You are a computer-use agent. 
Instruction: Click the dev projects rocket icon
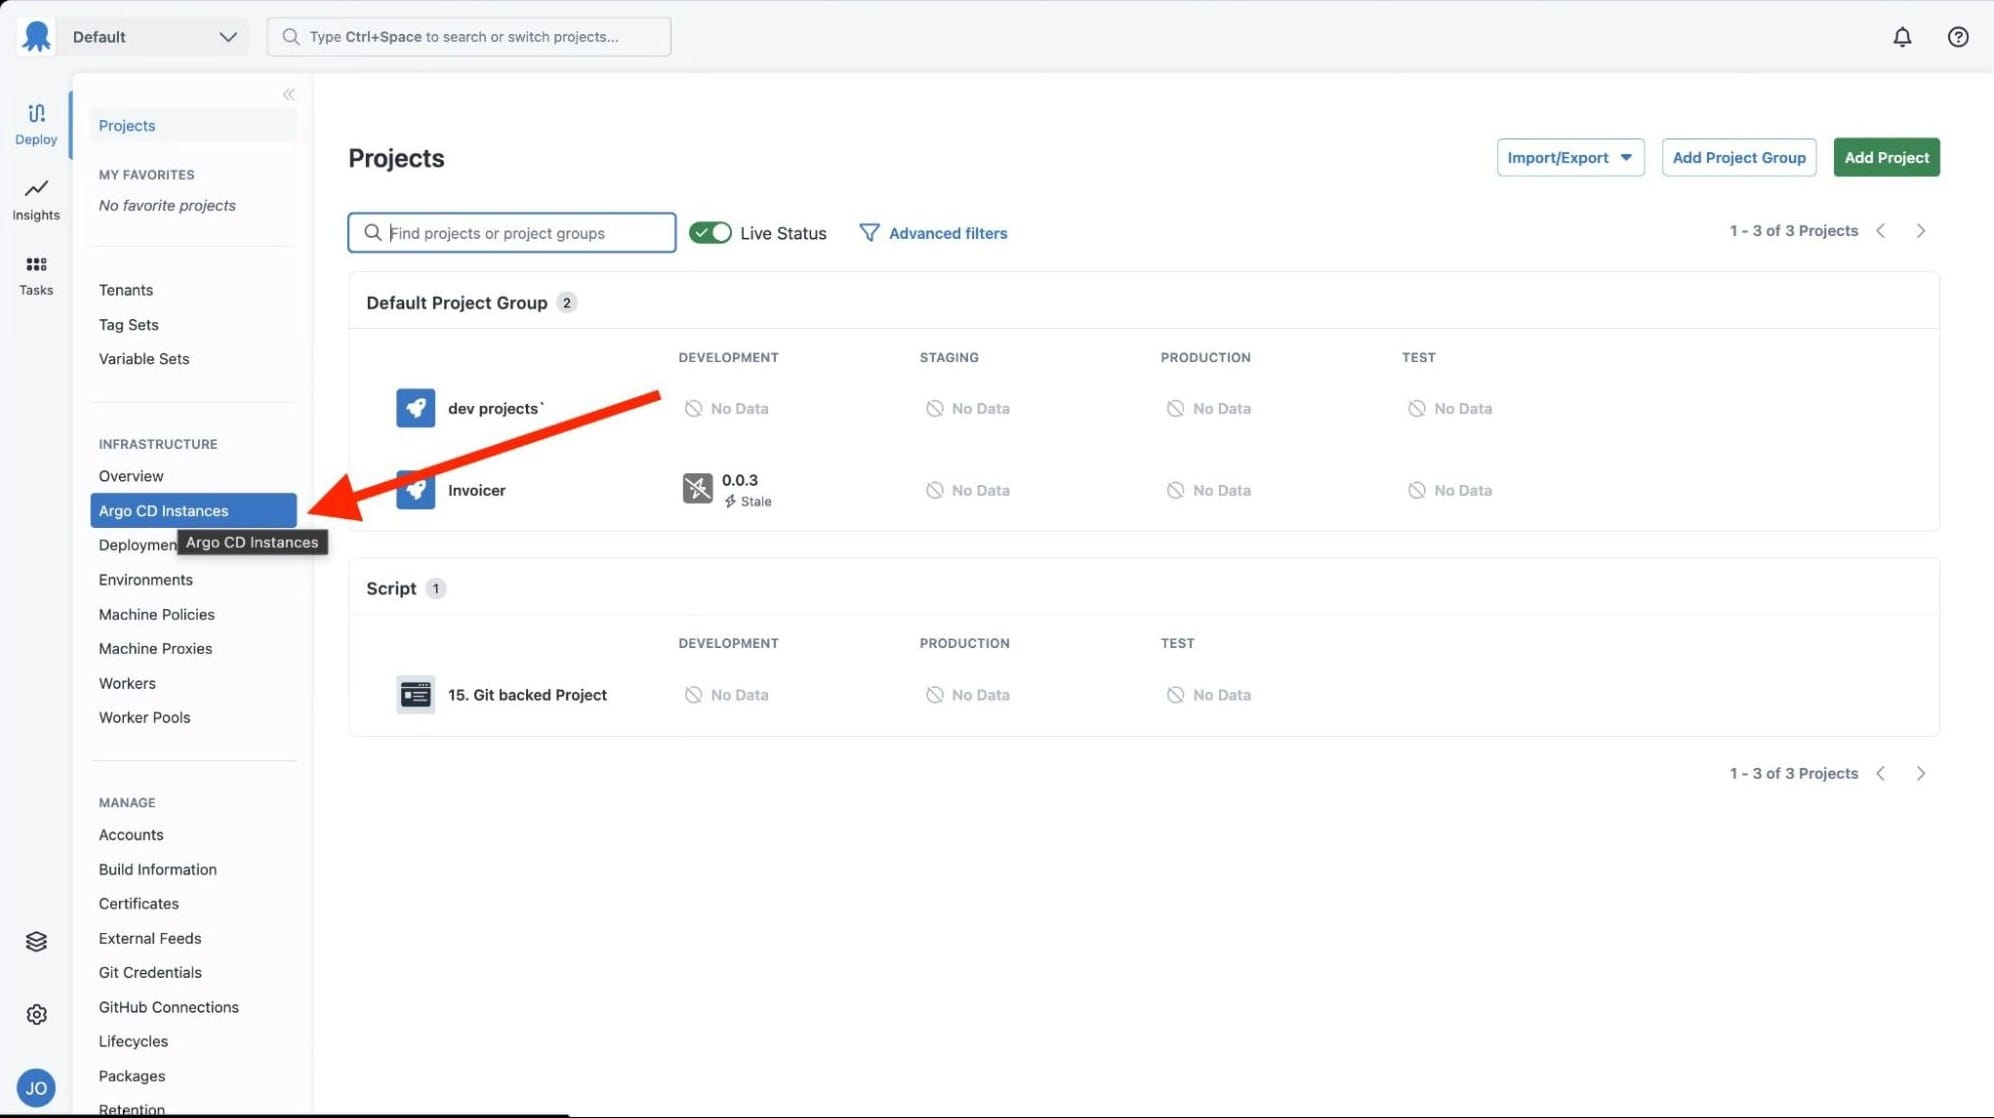click(415, 407)
